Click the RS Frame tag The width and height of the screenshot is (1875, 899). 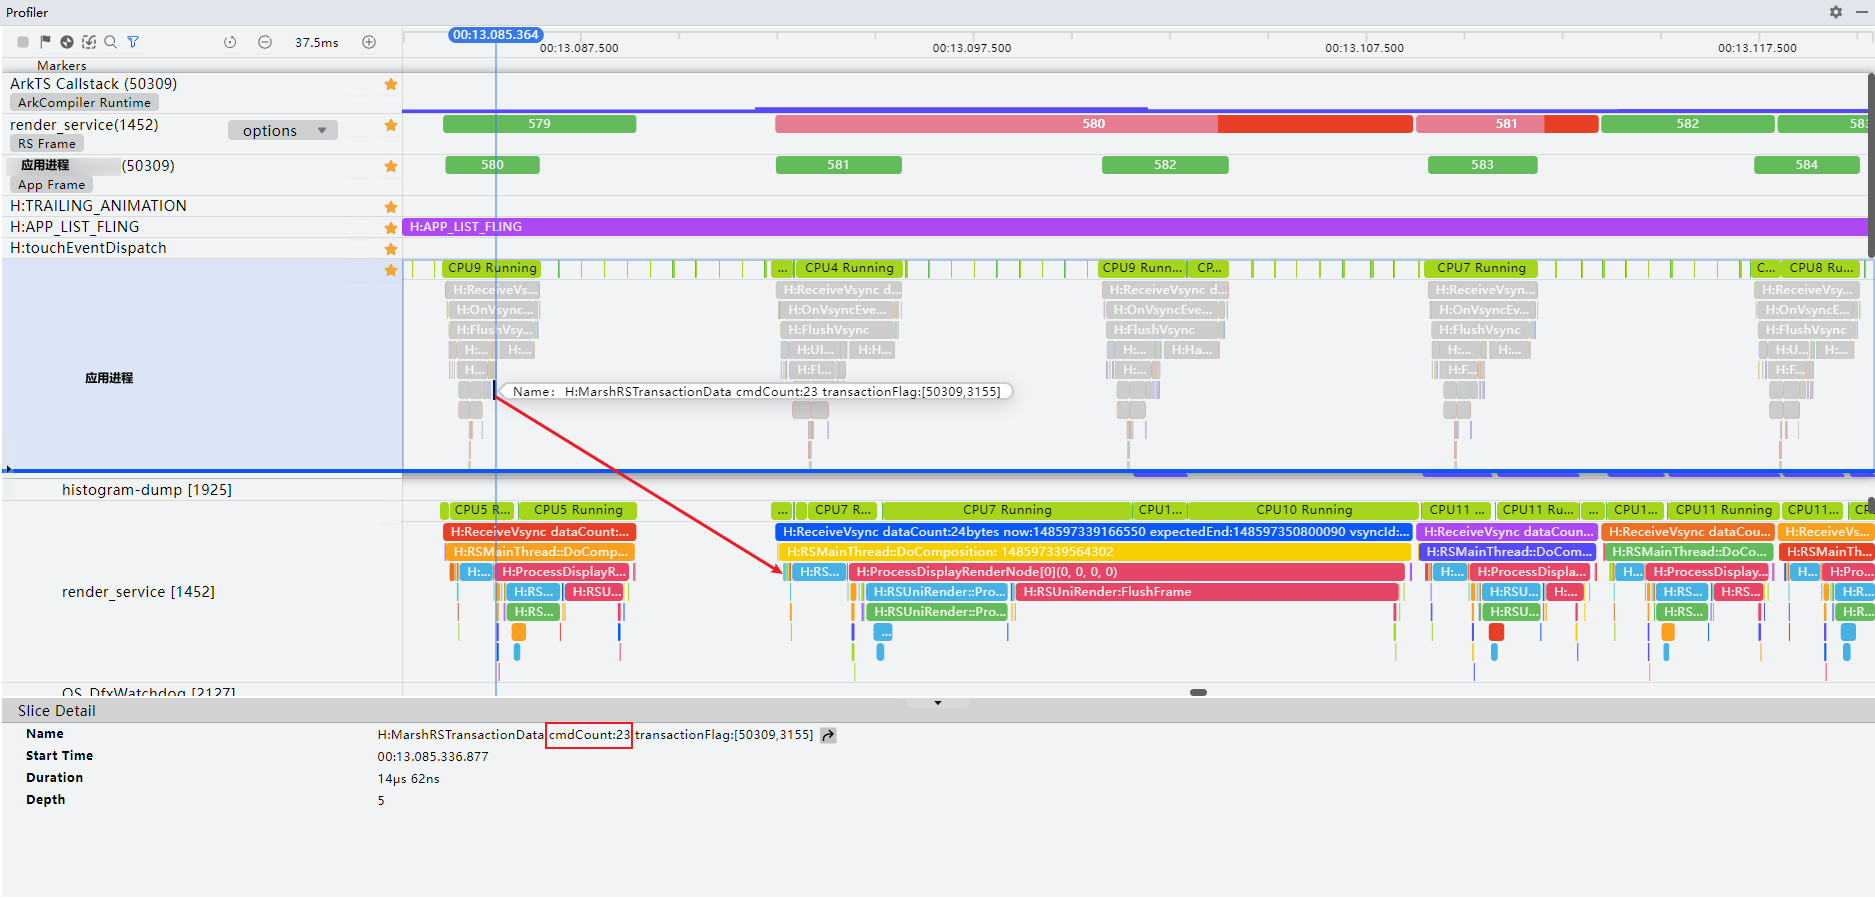[46, 144]
